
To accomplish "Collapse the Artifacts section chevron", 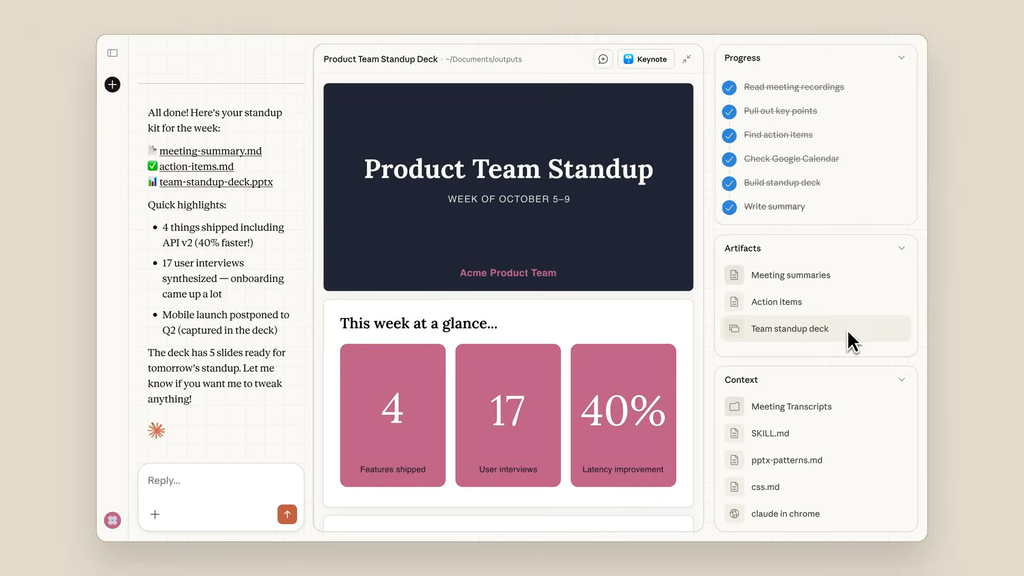I will pos(901,248).
